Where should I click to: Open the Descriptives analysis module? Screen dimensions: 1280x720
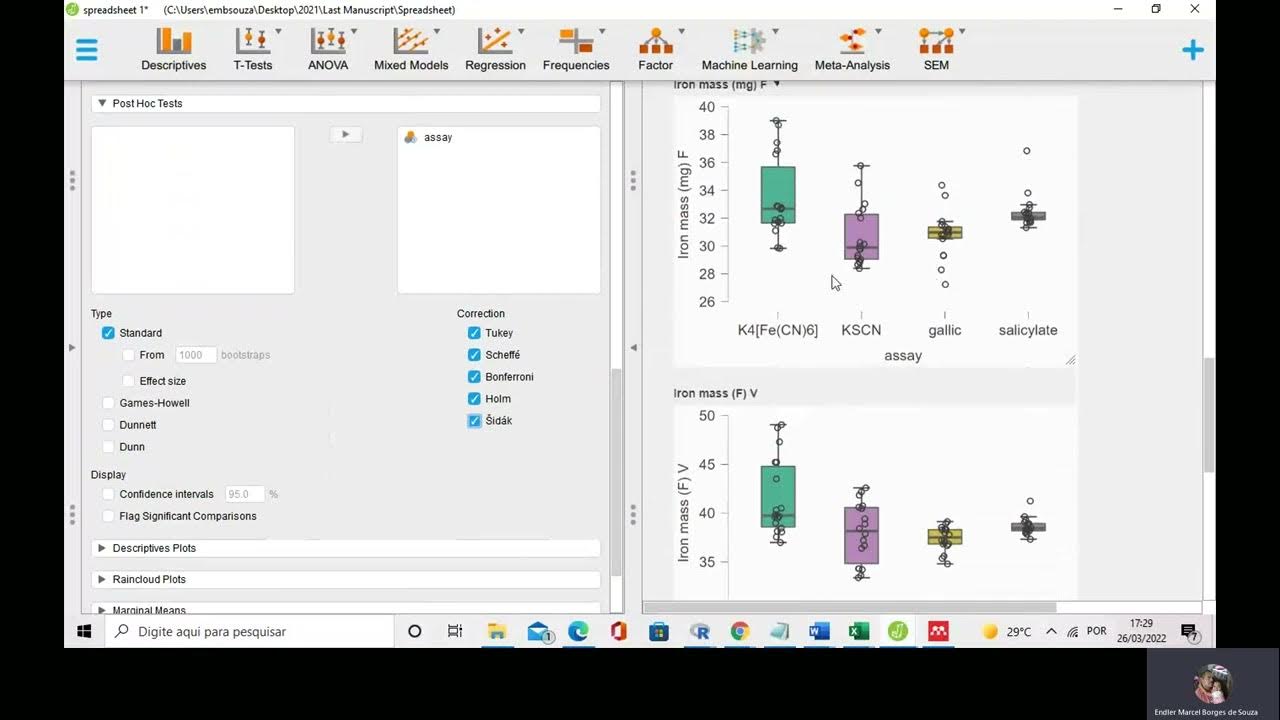(x=173, y=49)
